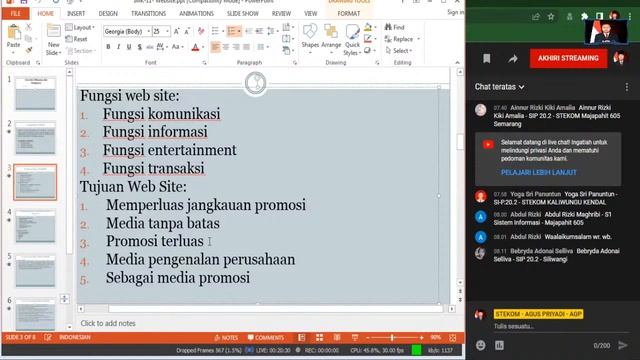This screenshot has height=360, width=640.
Task: Click the PELAJARI LEBIH LANJUT link
Action: click(538, 172)
